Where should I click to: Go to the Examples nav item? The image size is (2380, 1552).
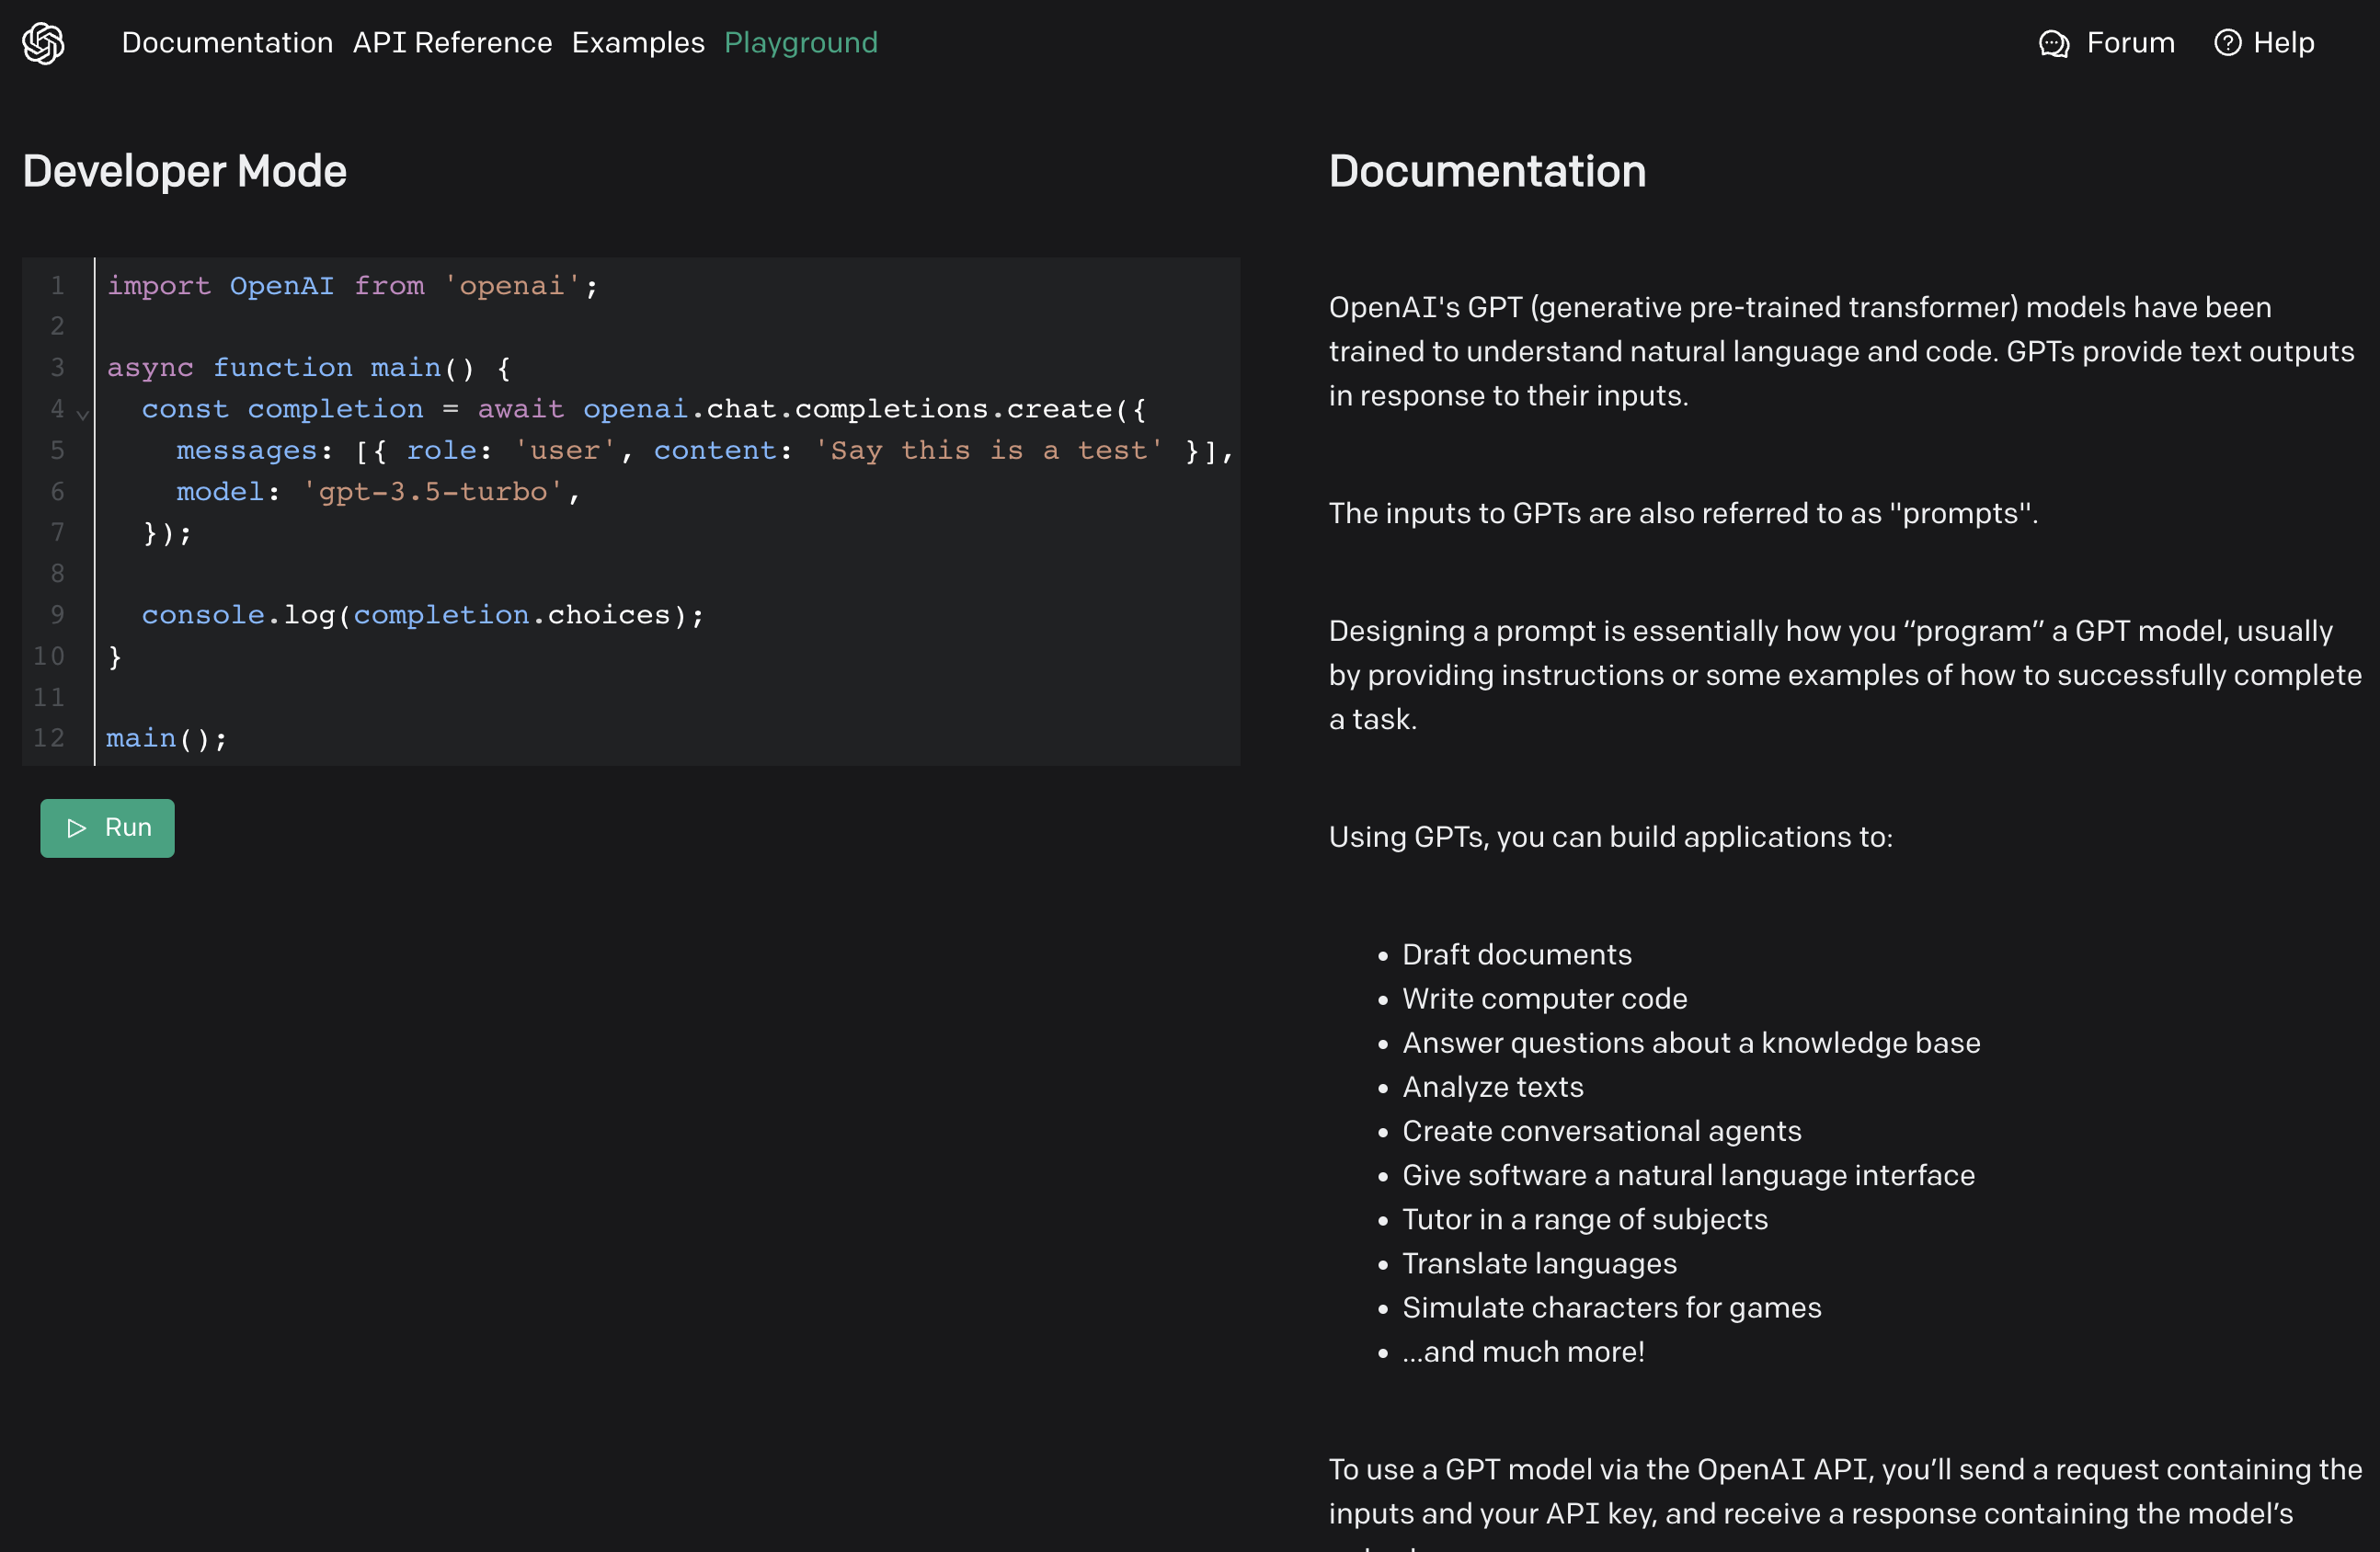[638, 43]
